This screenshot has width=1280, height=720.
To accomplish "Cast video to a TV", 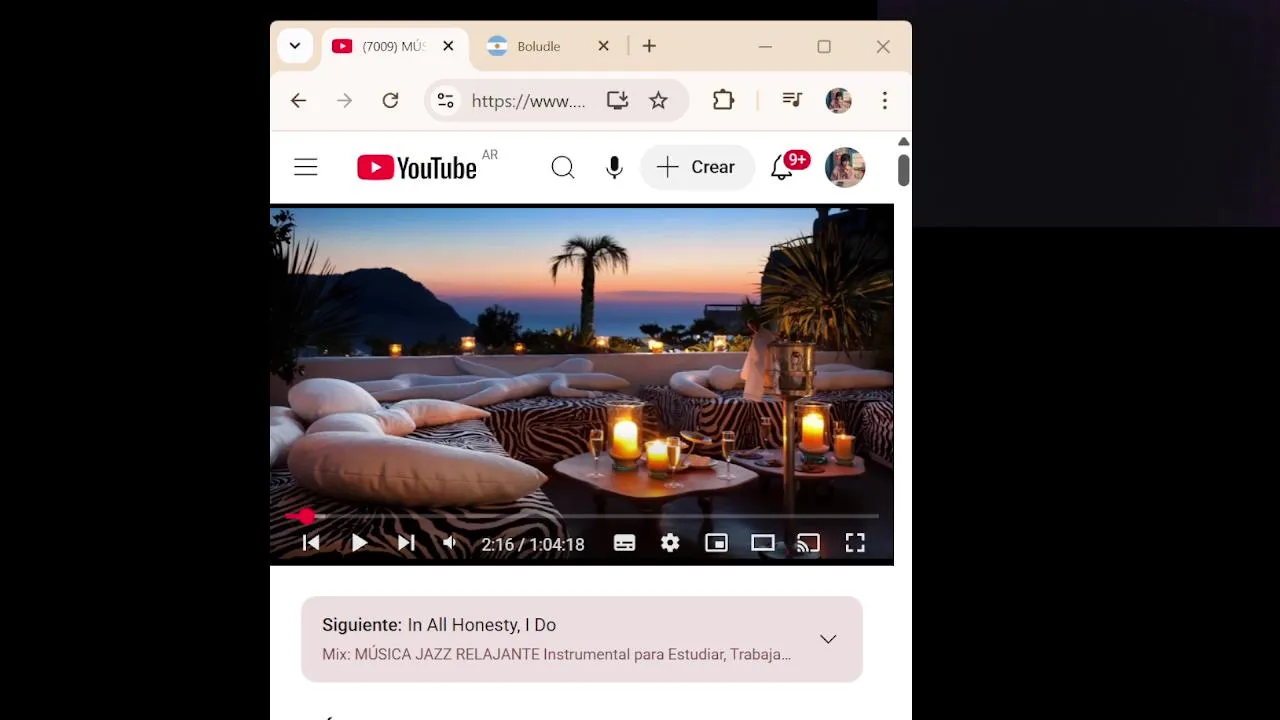I will 808,543.
